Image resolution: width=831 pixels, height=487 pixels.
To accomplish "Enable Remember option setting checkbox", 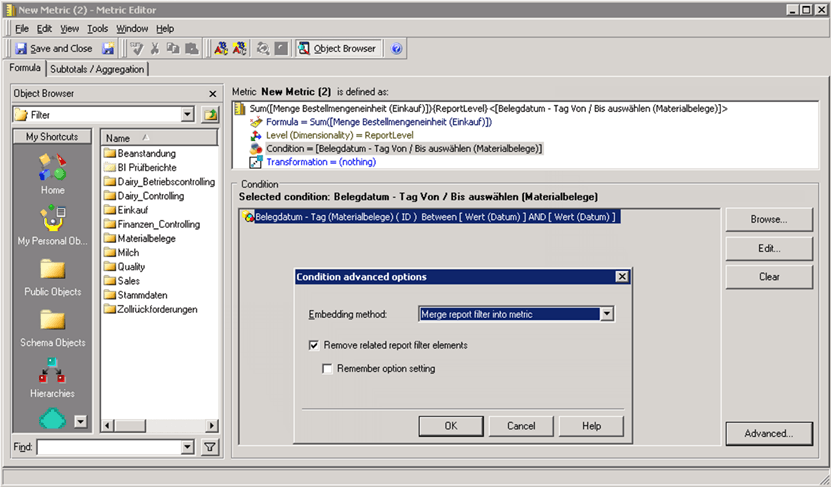I will pyautogui.click(x=327, y=369).
